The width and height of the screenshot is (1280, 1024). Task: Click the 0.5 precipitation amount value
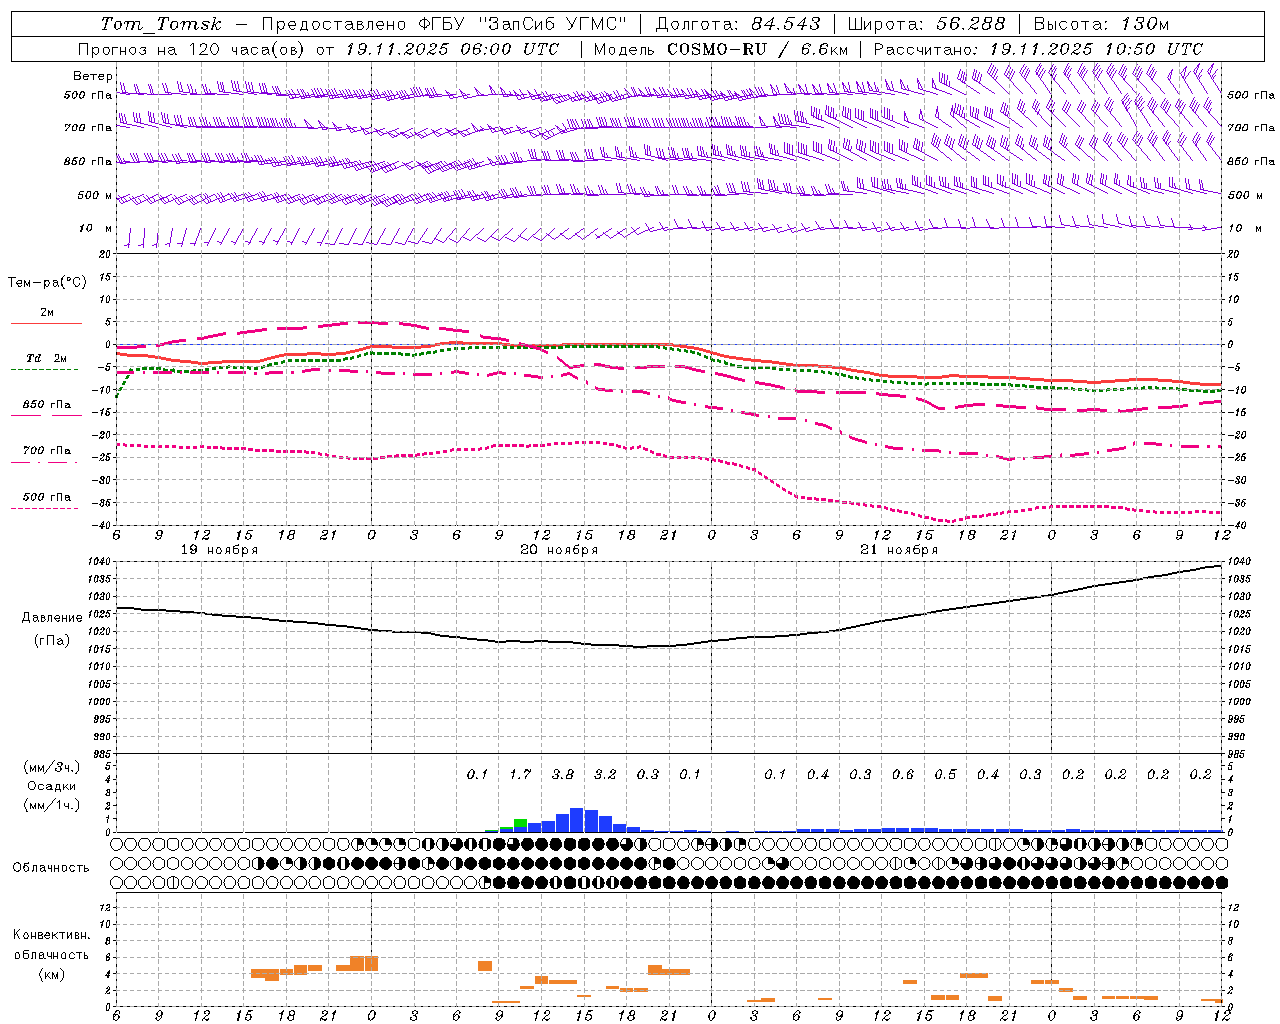[945, 775]
